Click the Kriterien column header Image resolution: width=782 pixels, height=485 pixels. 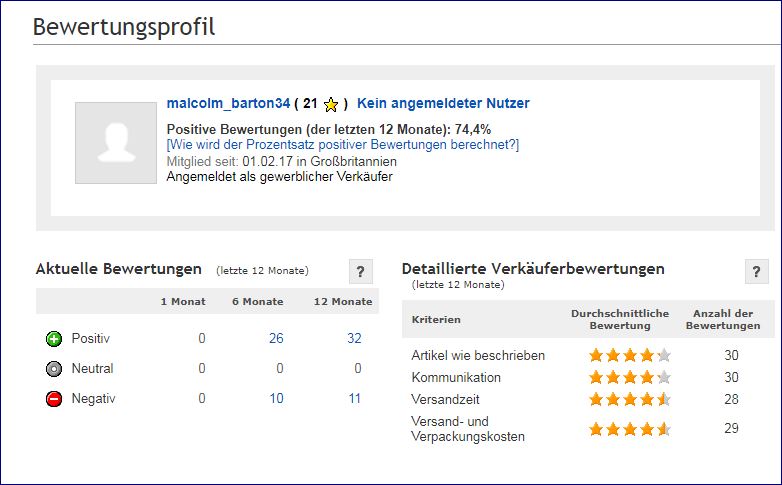[436, 320]
